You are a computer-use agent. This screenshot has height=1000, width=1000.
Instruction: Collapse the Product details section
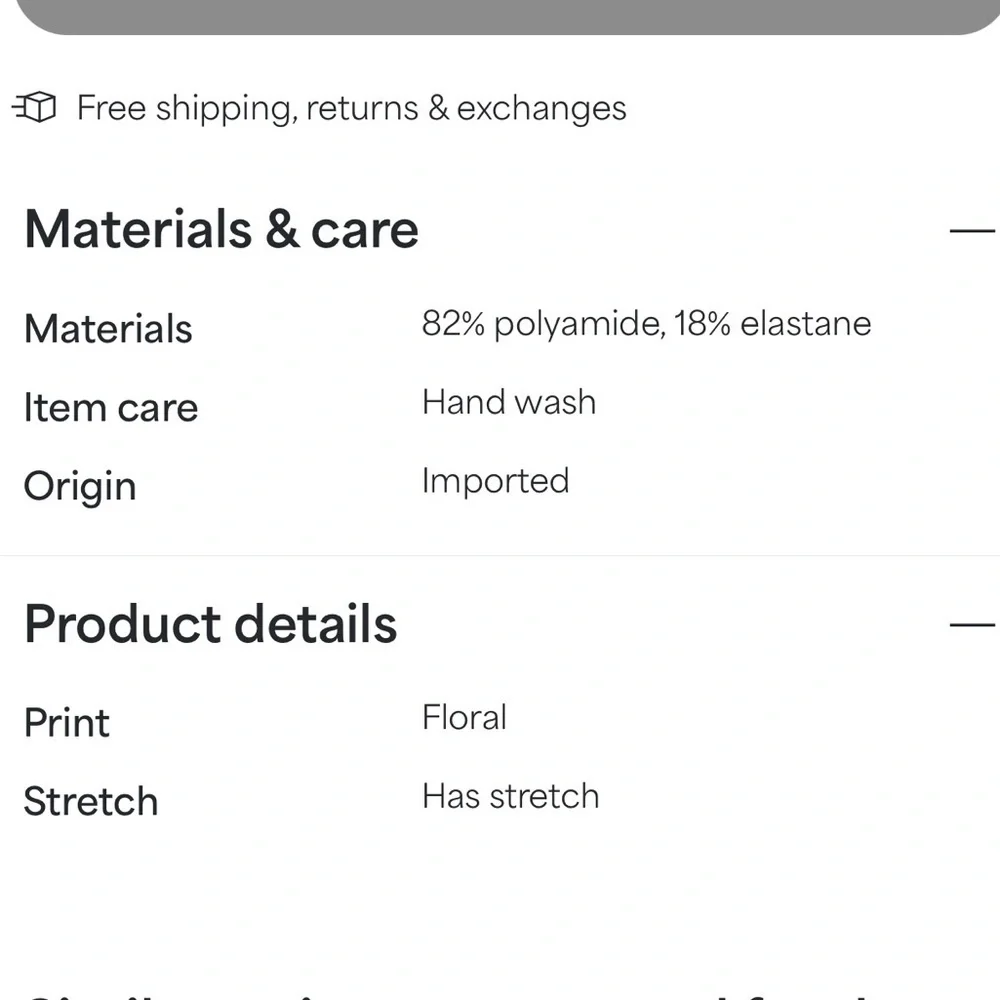pos(971,626)
